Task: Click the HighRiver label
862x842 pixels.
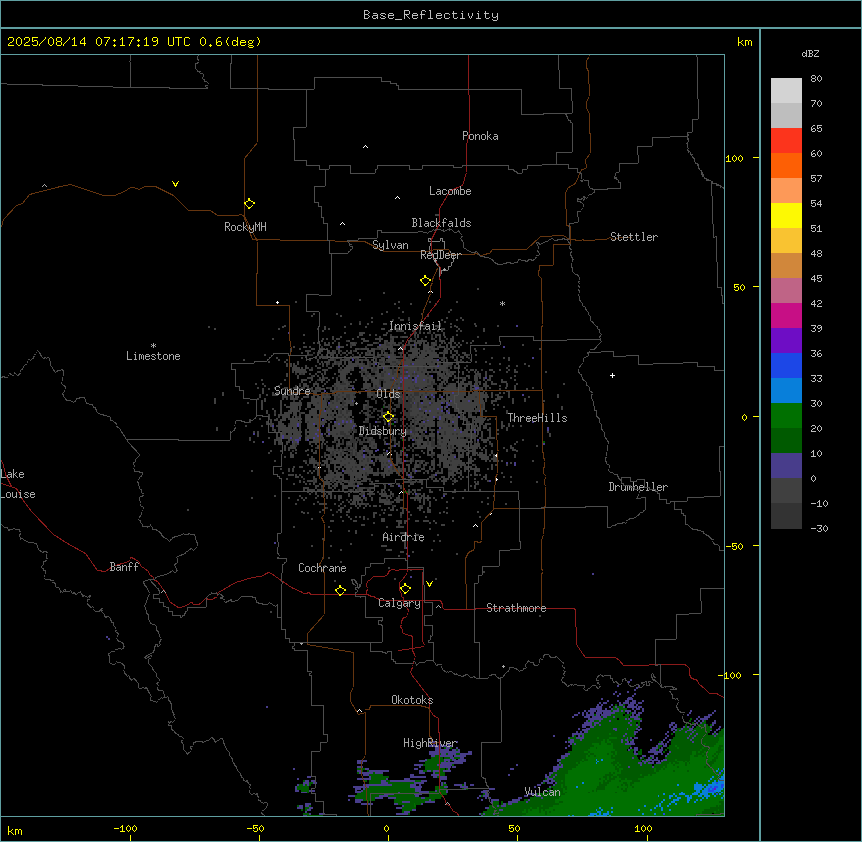Action: (430, 743)
